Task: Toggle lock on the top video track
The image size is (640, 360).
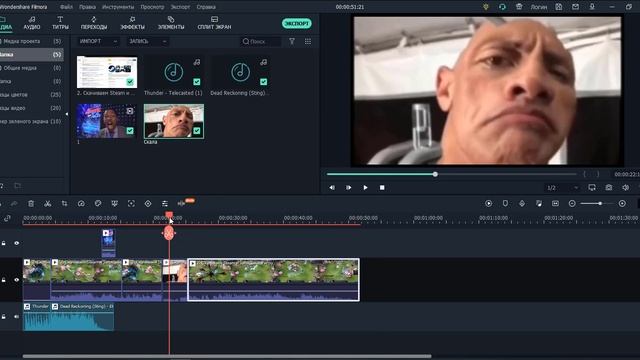Action: pos(4,243)
